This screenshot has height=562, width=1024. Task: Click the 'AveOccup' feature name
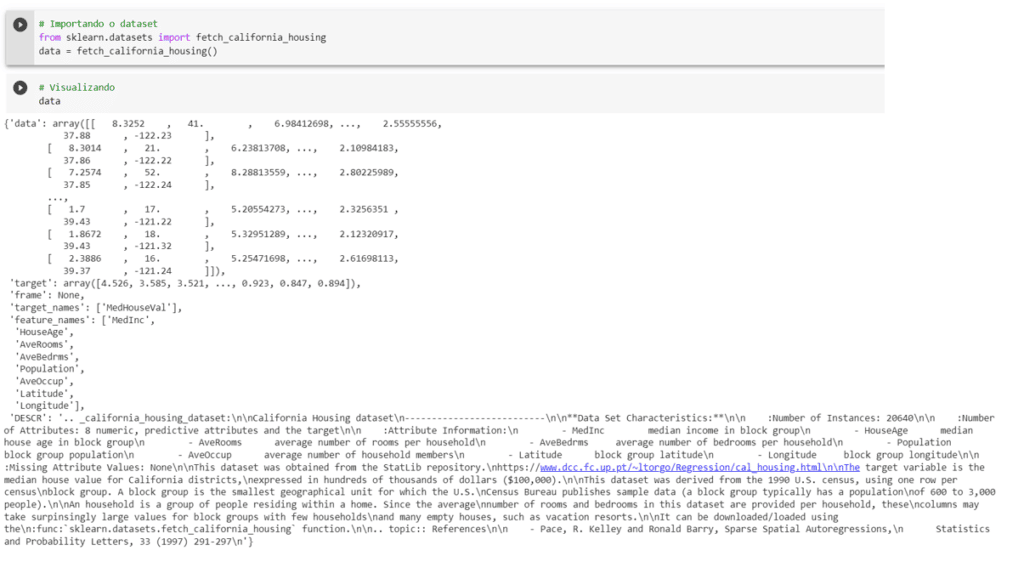44,381
